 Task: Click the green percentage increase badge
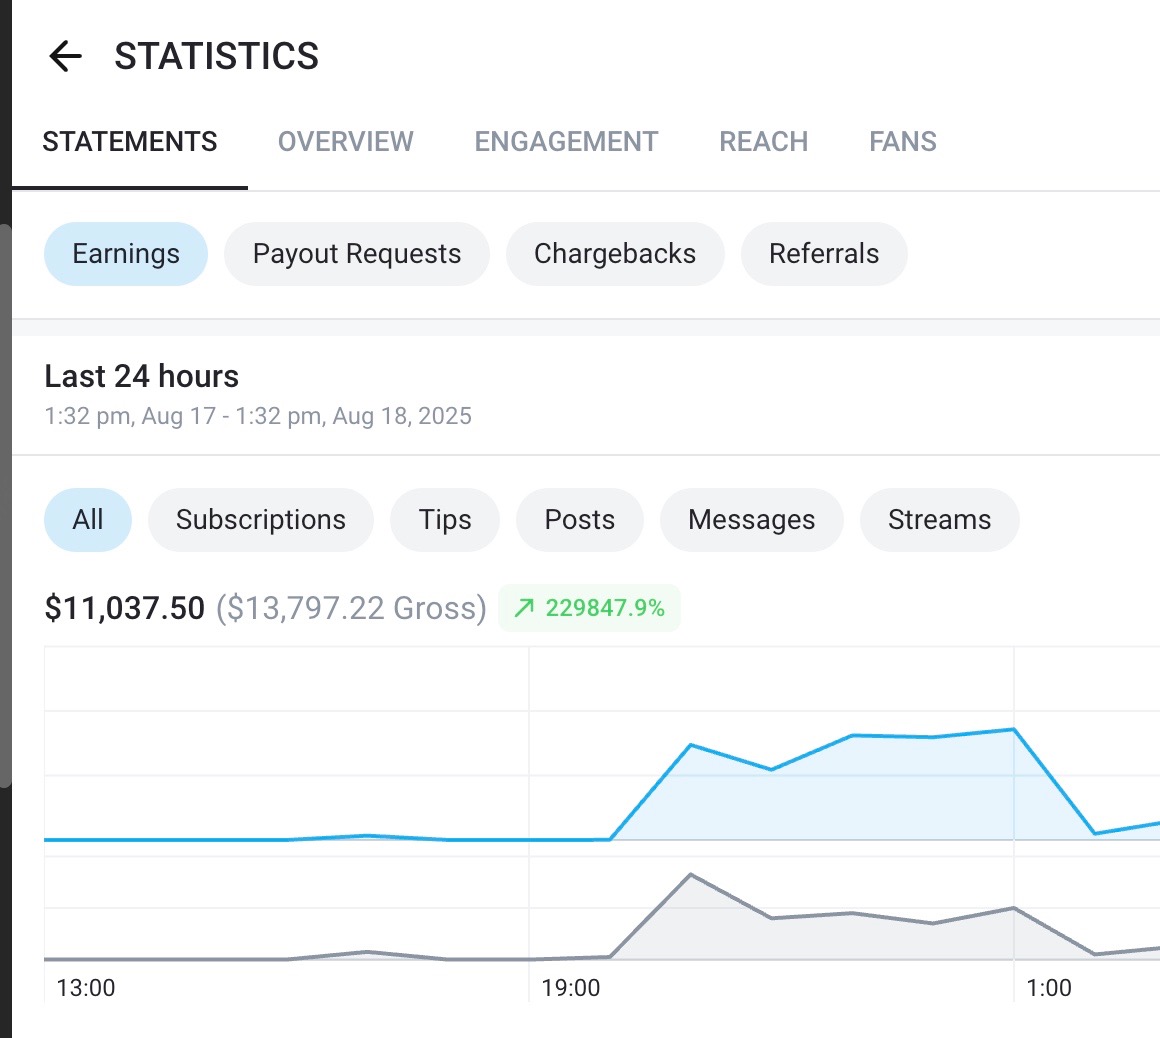(589, 608)
